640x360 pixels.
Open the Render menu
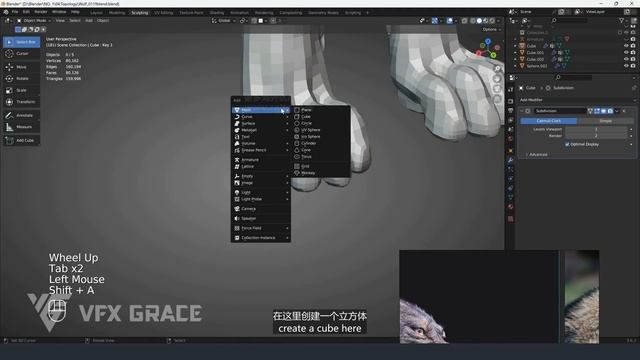click(x=41, y=12)
